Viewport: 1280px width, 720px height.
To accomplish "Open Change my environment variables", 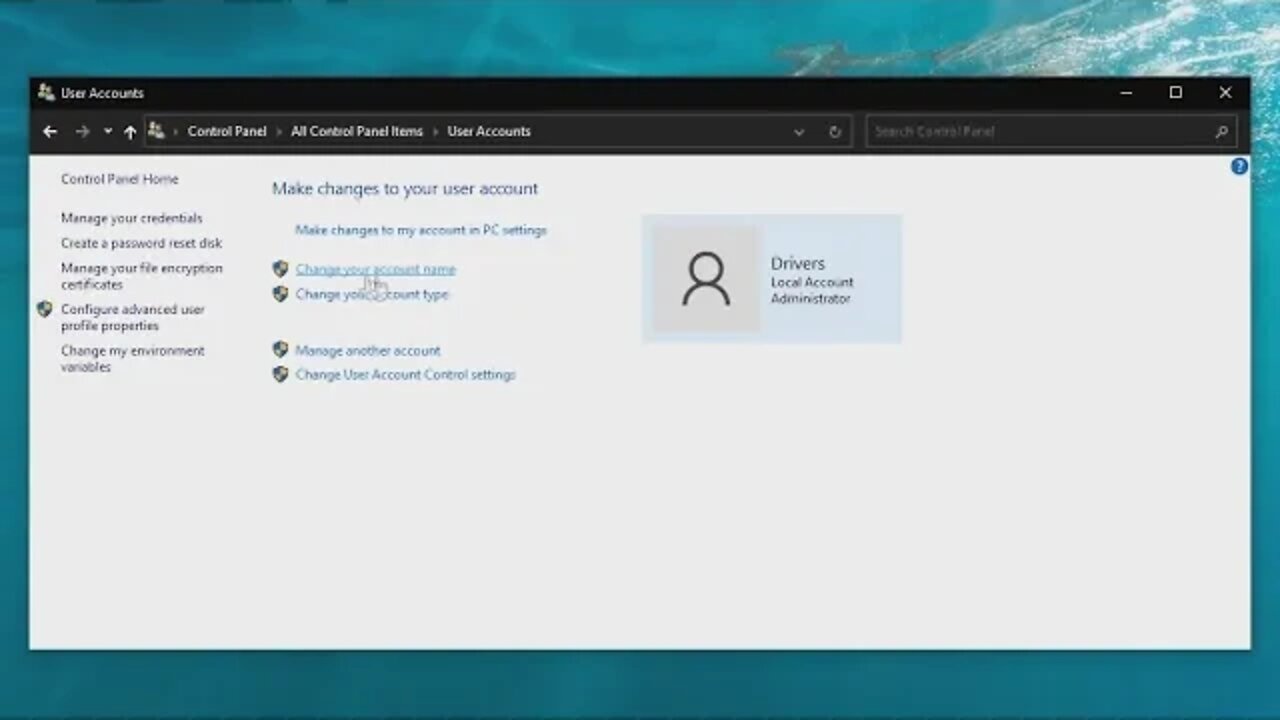I will pyautogui.click(x=132, y=358).
